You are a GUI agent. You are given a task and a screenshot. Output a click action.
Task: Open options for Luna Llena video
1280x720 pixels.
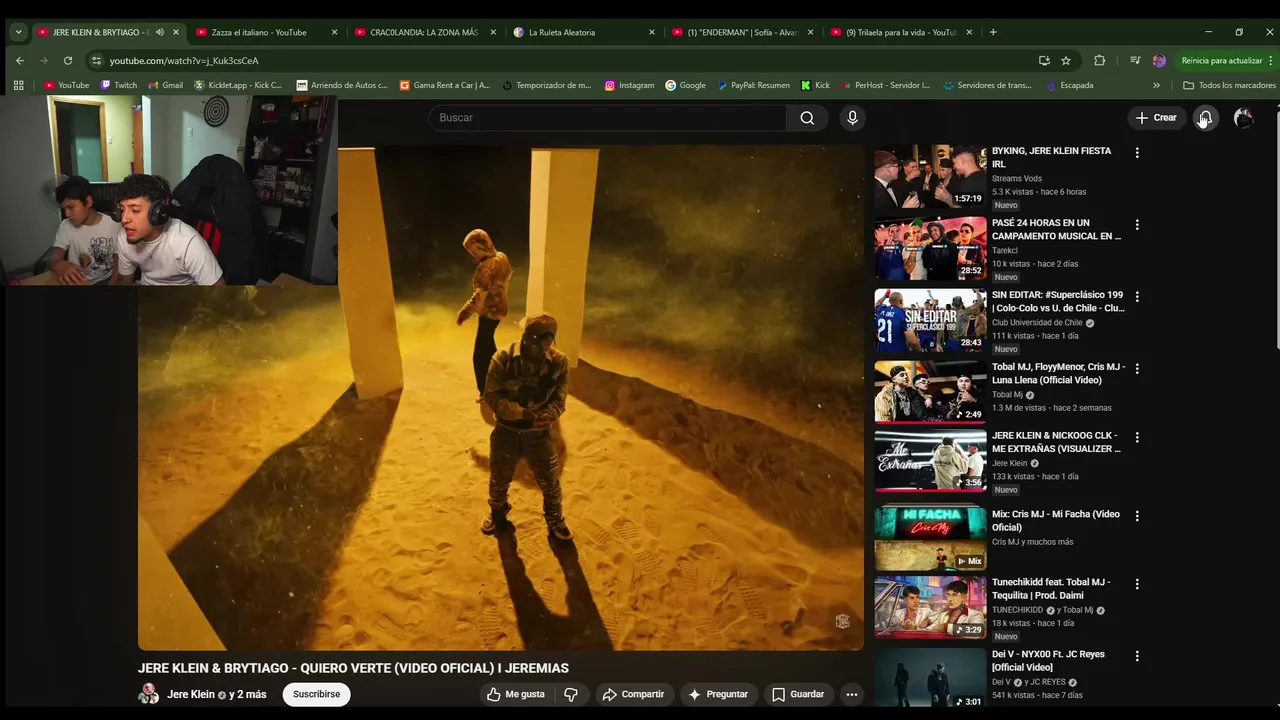(1136, 369)
